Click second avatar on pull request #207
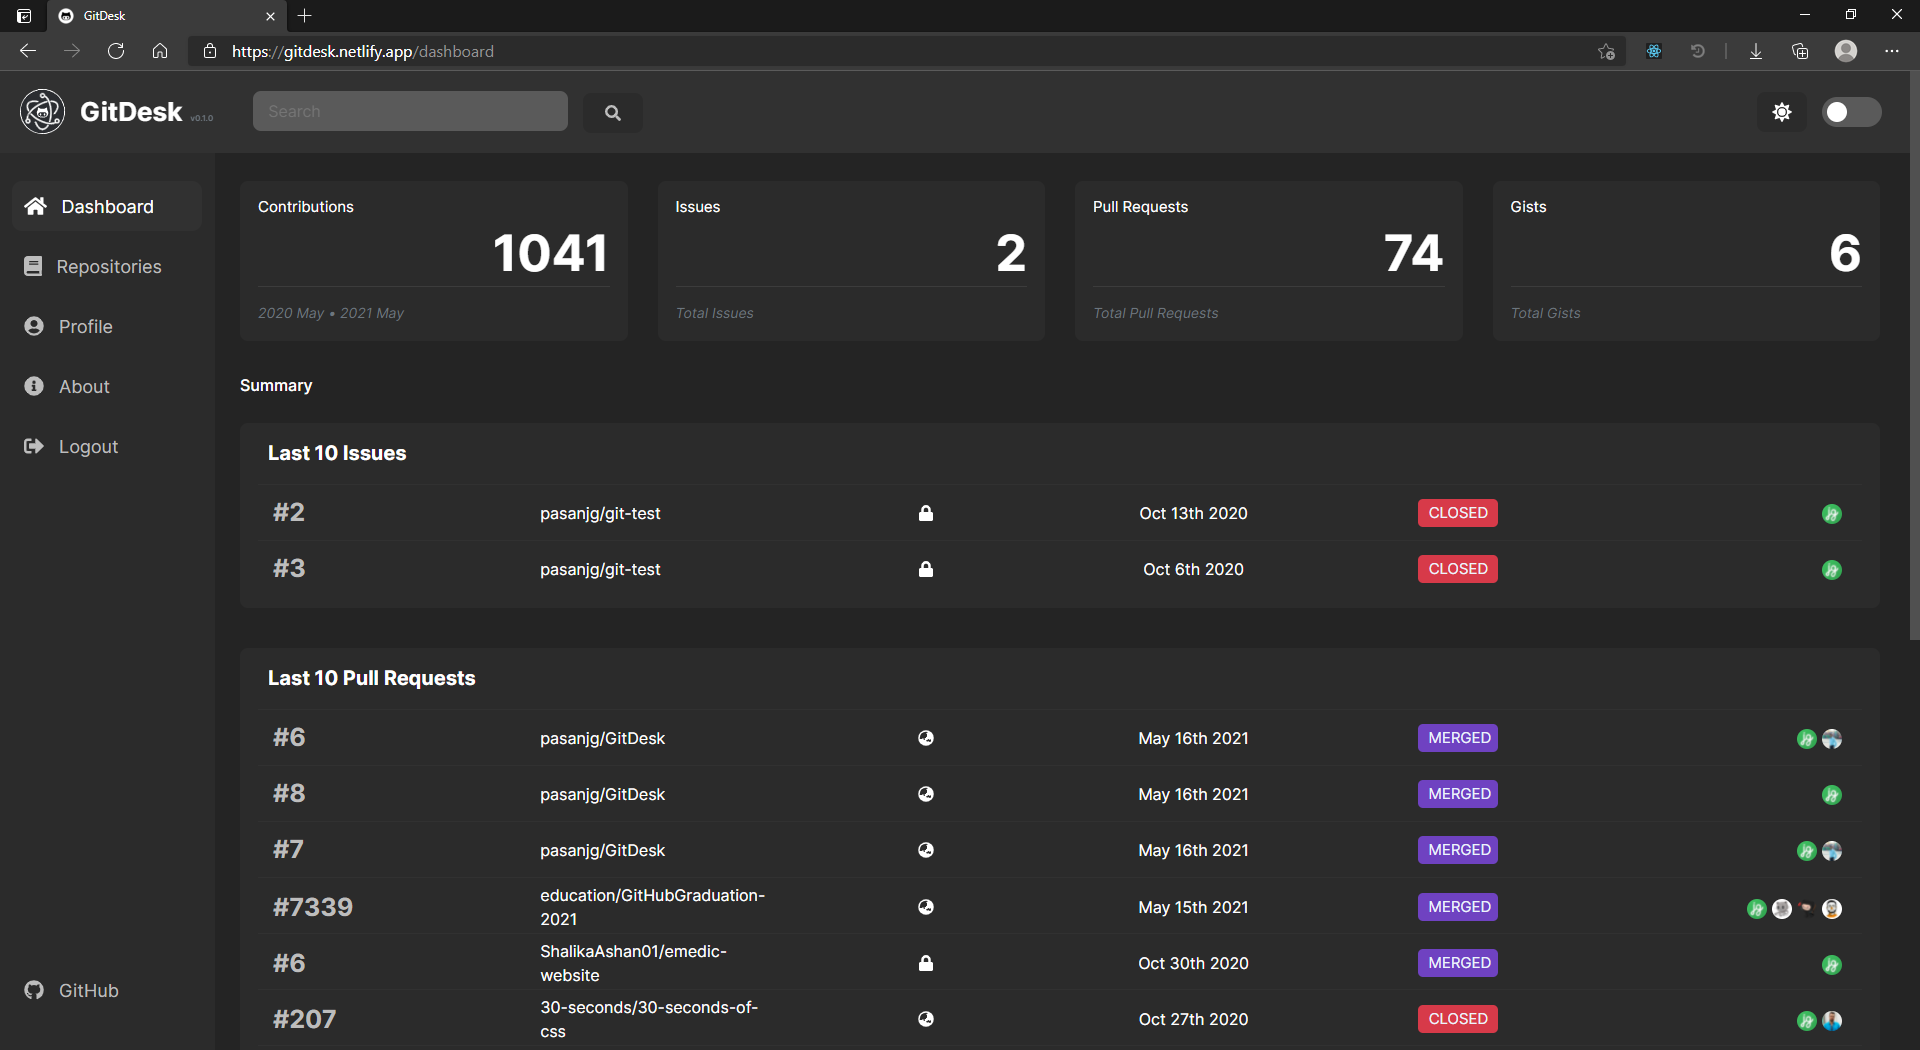The image size is (1920, 1050). click(x=1832, y=1021)
